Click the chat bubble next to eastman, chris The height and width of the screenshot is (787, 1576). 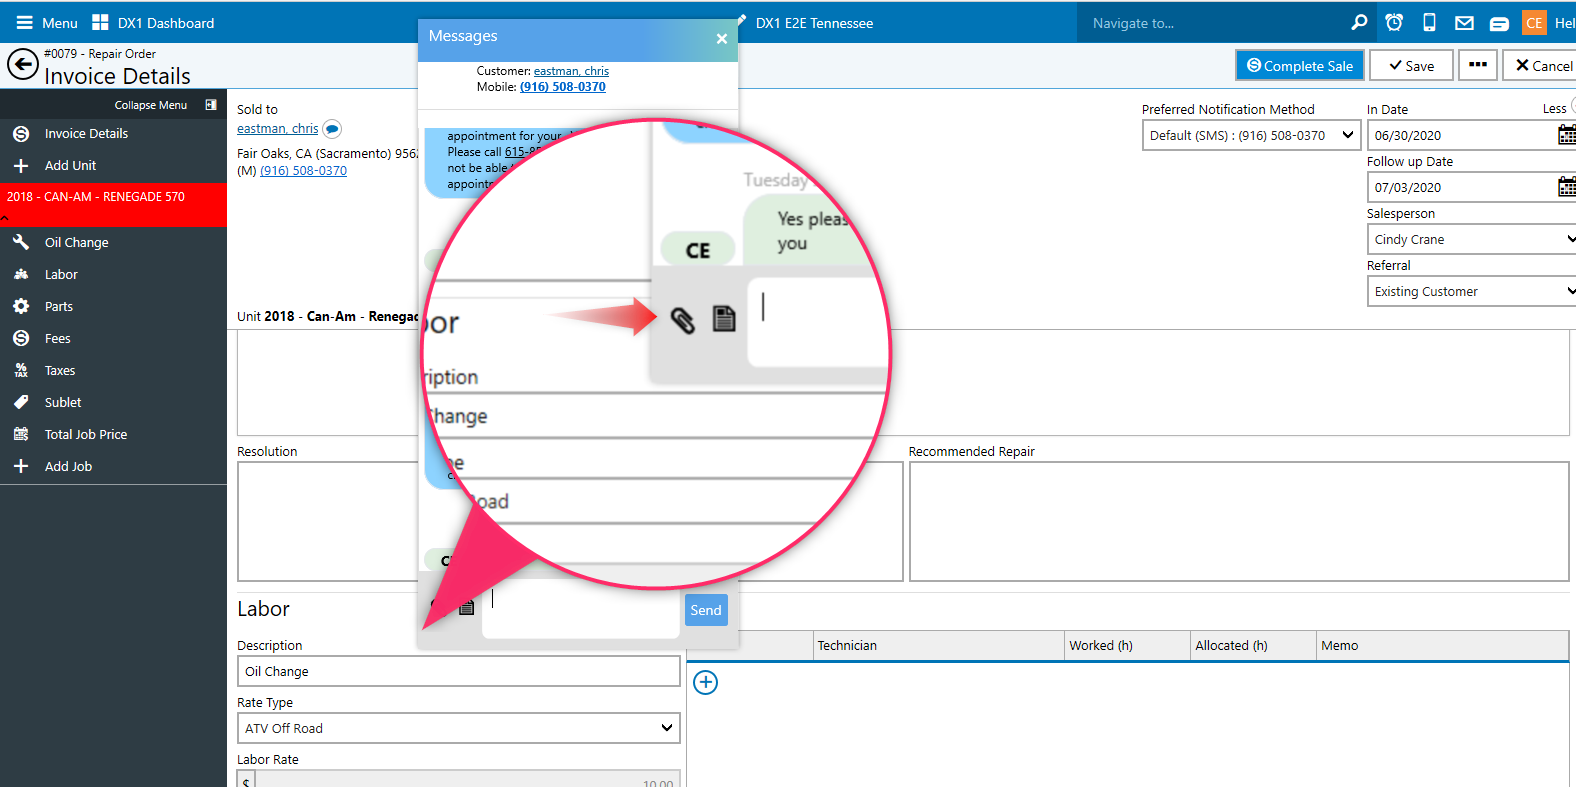tap(332, 129)
